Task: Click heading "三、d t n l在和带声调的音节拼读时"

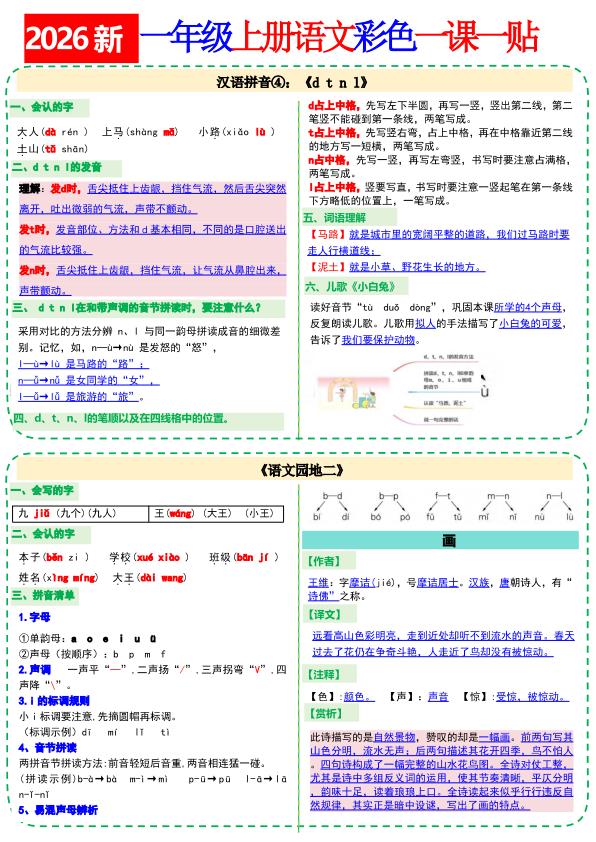Action: (x=148, y=308)
